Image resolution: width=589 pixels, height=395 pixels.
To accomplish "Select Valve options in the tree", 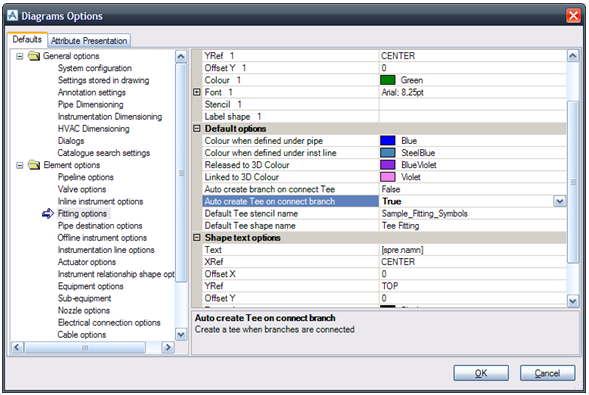I will click(x=82, y=189).
